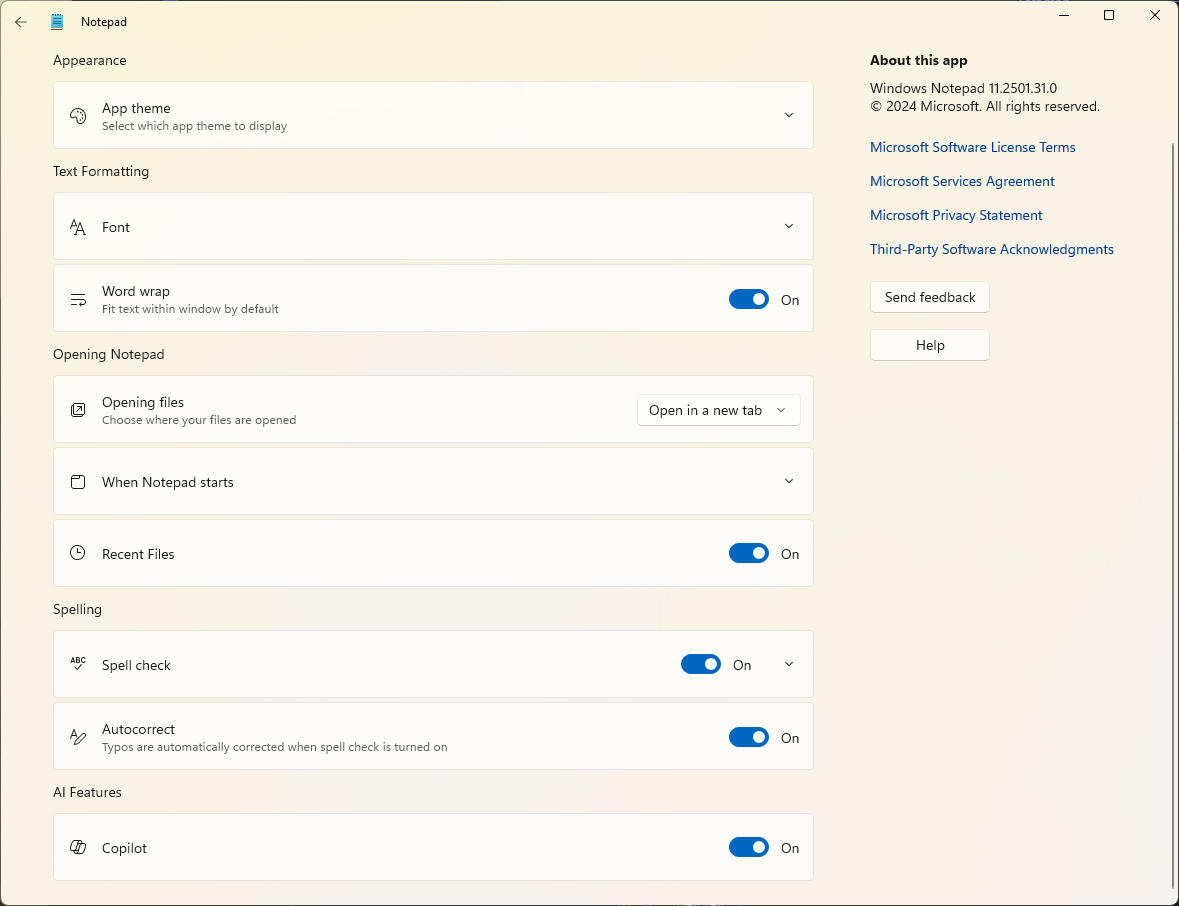Click the Word wrap icon
1179x906 pixels.
[x=77, y=299]
